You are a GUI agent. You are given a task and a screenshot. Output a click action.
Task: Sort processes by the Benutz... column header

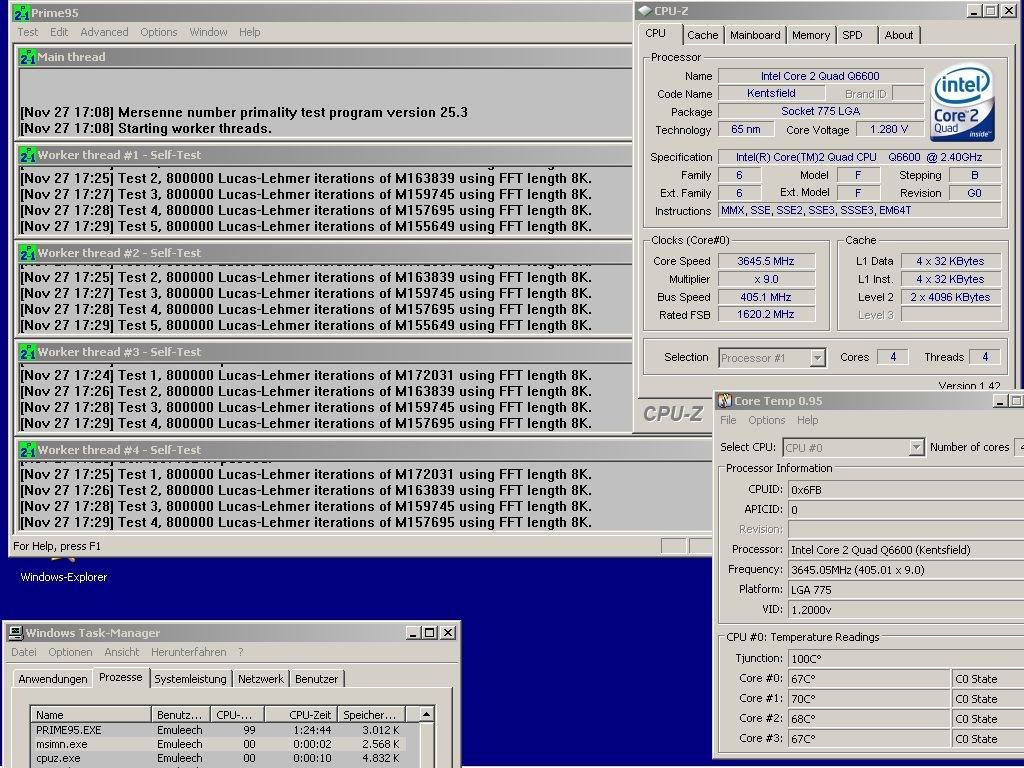[181, 714]
